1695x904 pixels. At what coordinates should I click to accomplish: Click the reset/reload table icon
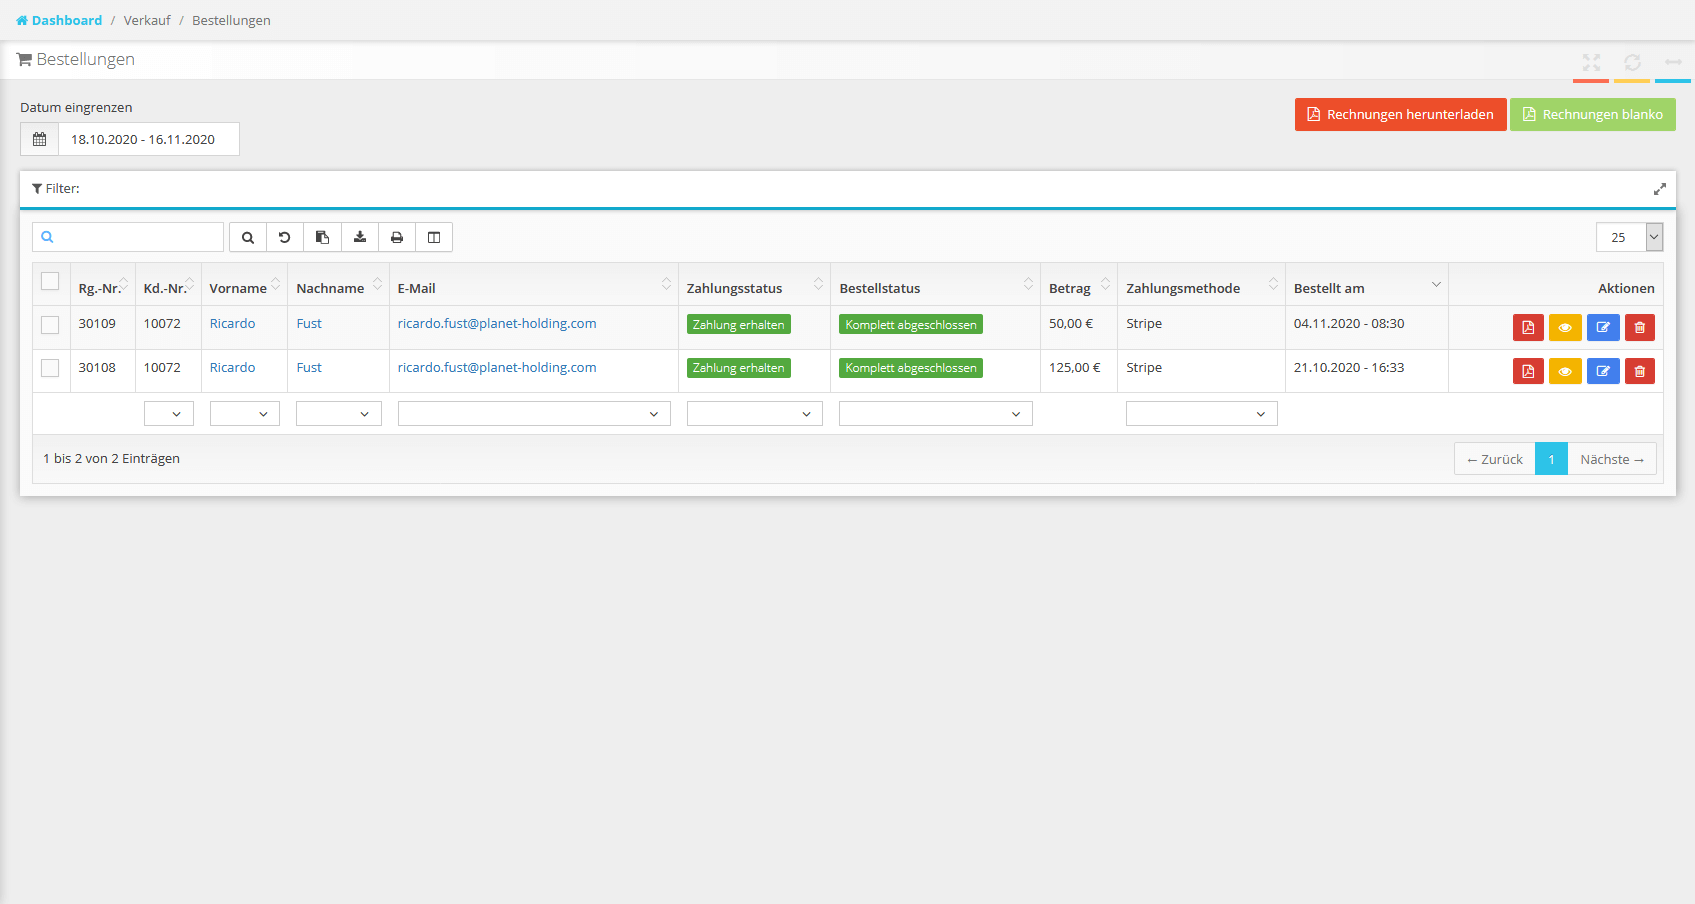285,237
